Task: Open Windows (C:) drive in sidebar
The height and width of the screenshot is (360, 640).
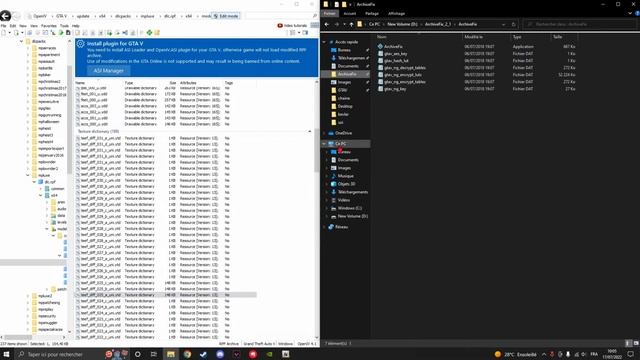Action: pyautogui.click(x=349, y=208)
